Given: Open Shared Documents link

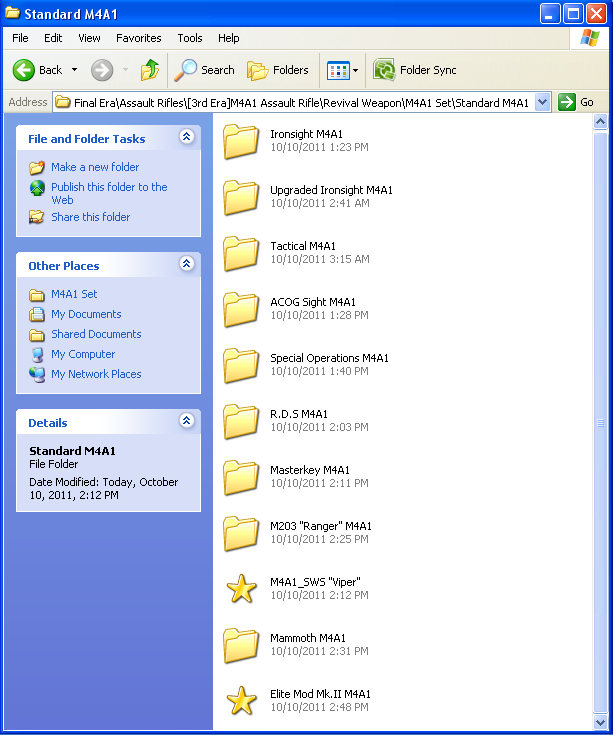Looking at the screenshot, I should [x=96, y=334].
